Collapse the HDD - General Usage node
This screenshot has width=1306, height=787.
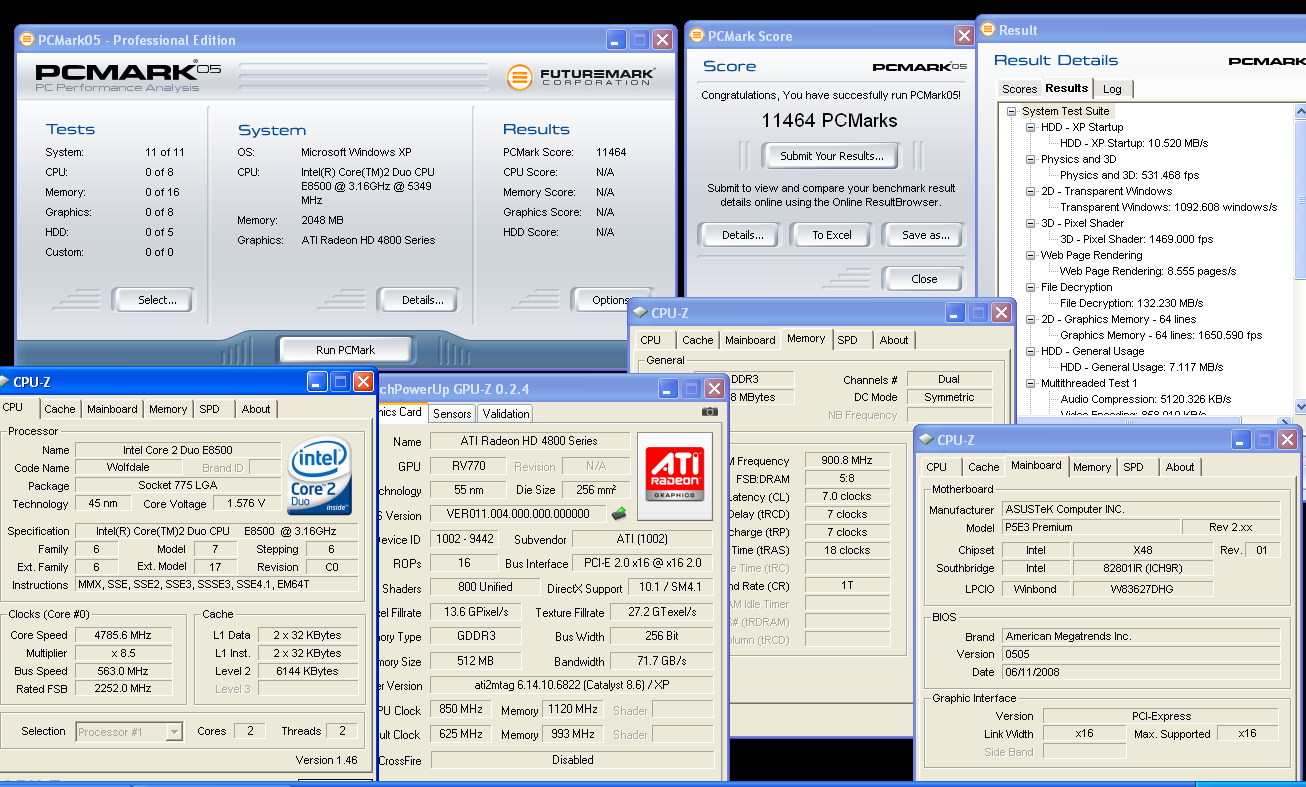1031,351
